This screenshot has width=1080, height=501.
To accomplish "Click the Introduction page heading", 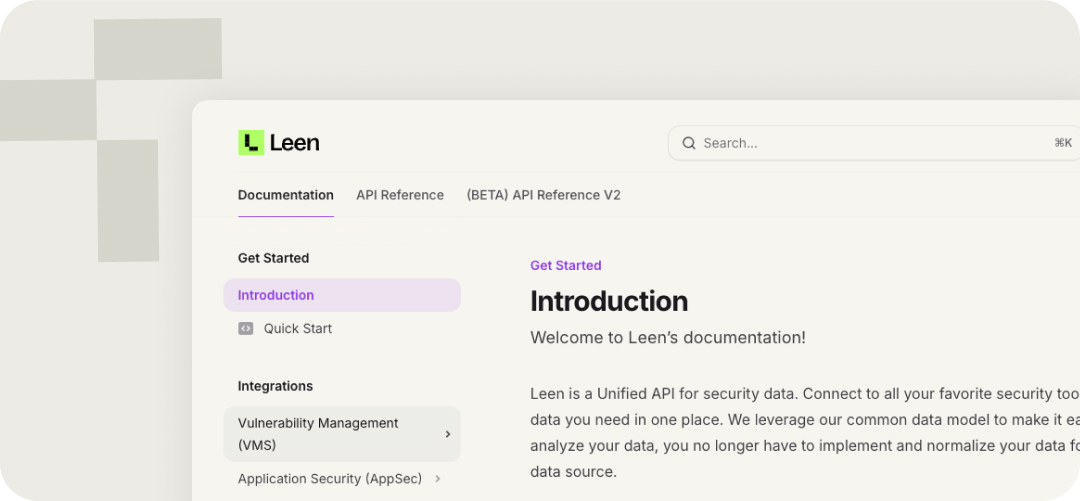I will [609, 301].
